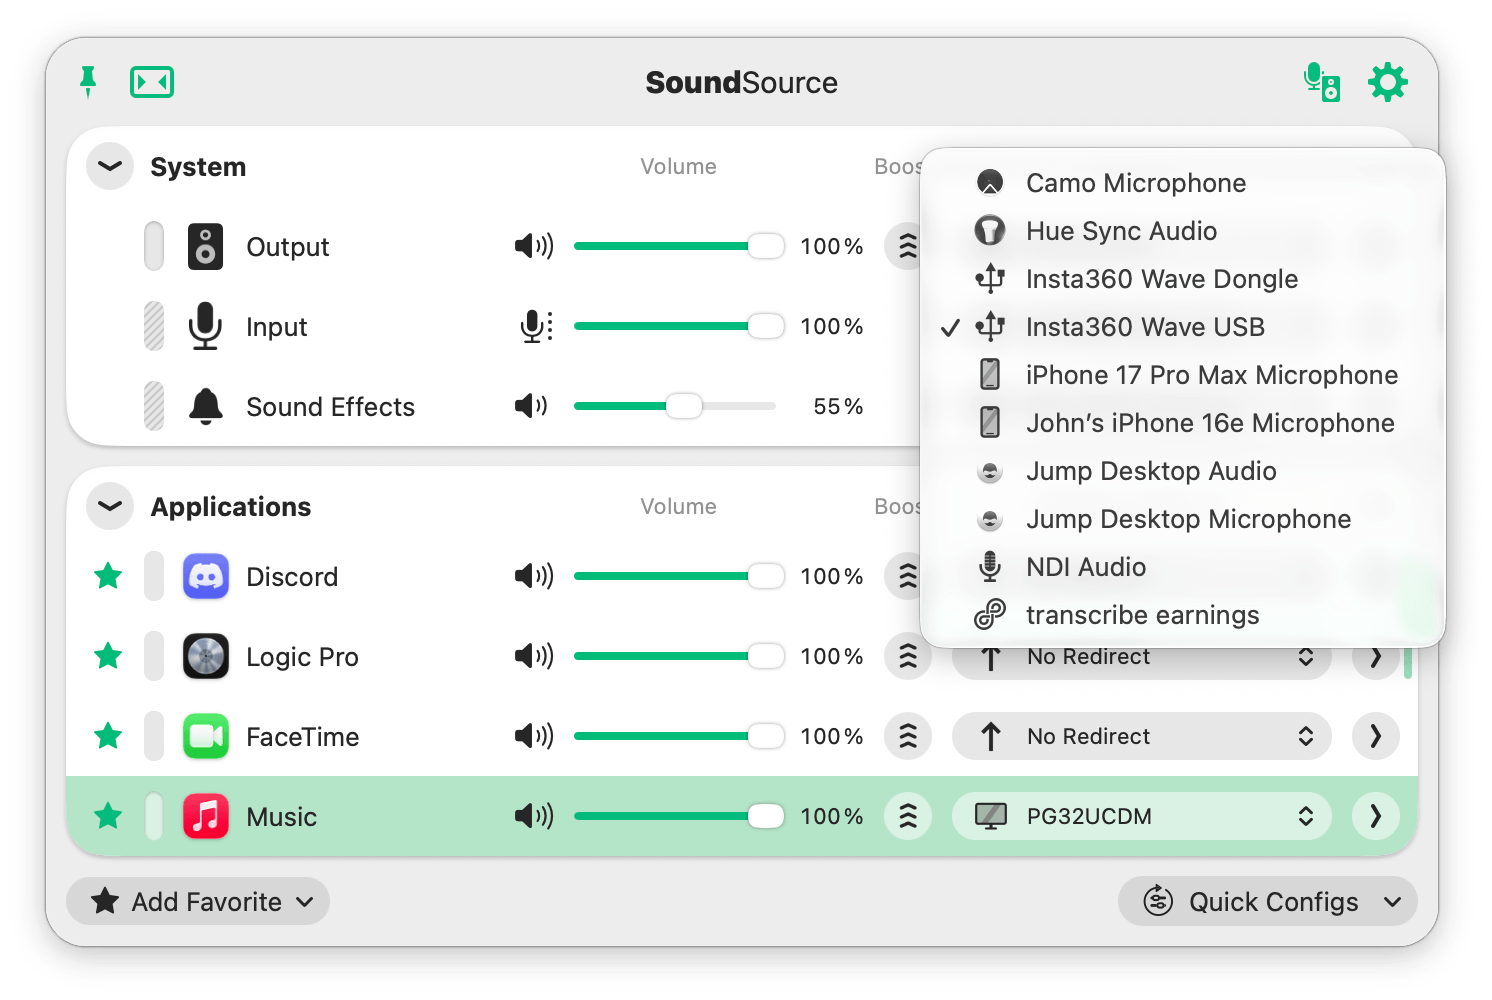
Task: Click the Music 100% volume value
Action: tap(832, 816)
